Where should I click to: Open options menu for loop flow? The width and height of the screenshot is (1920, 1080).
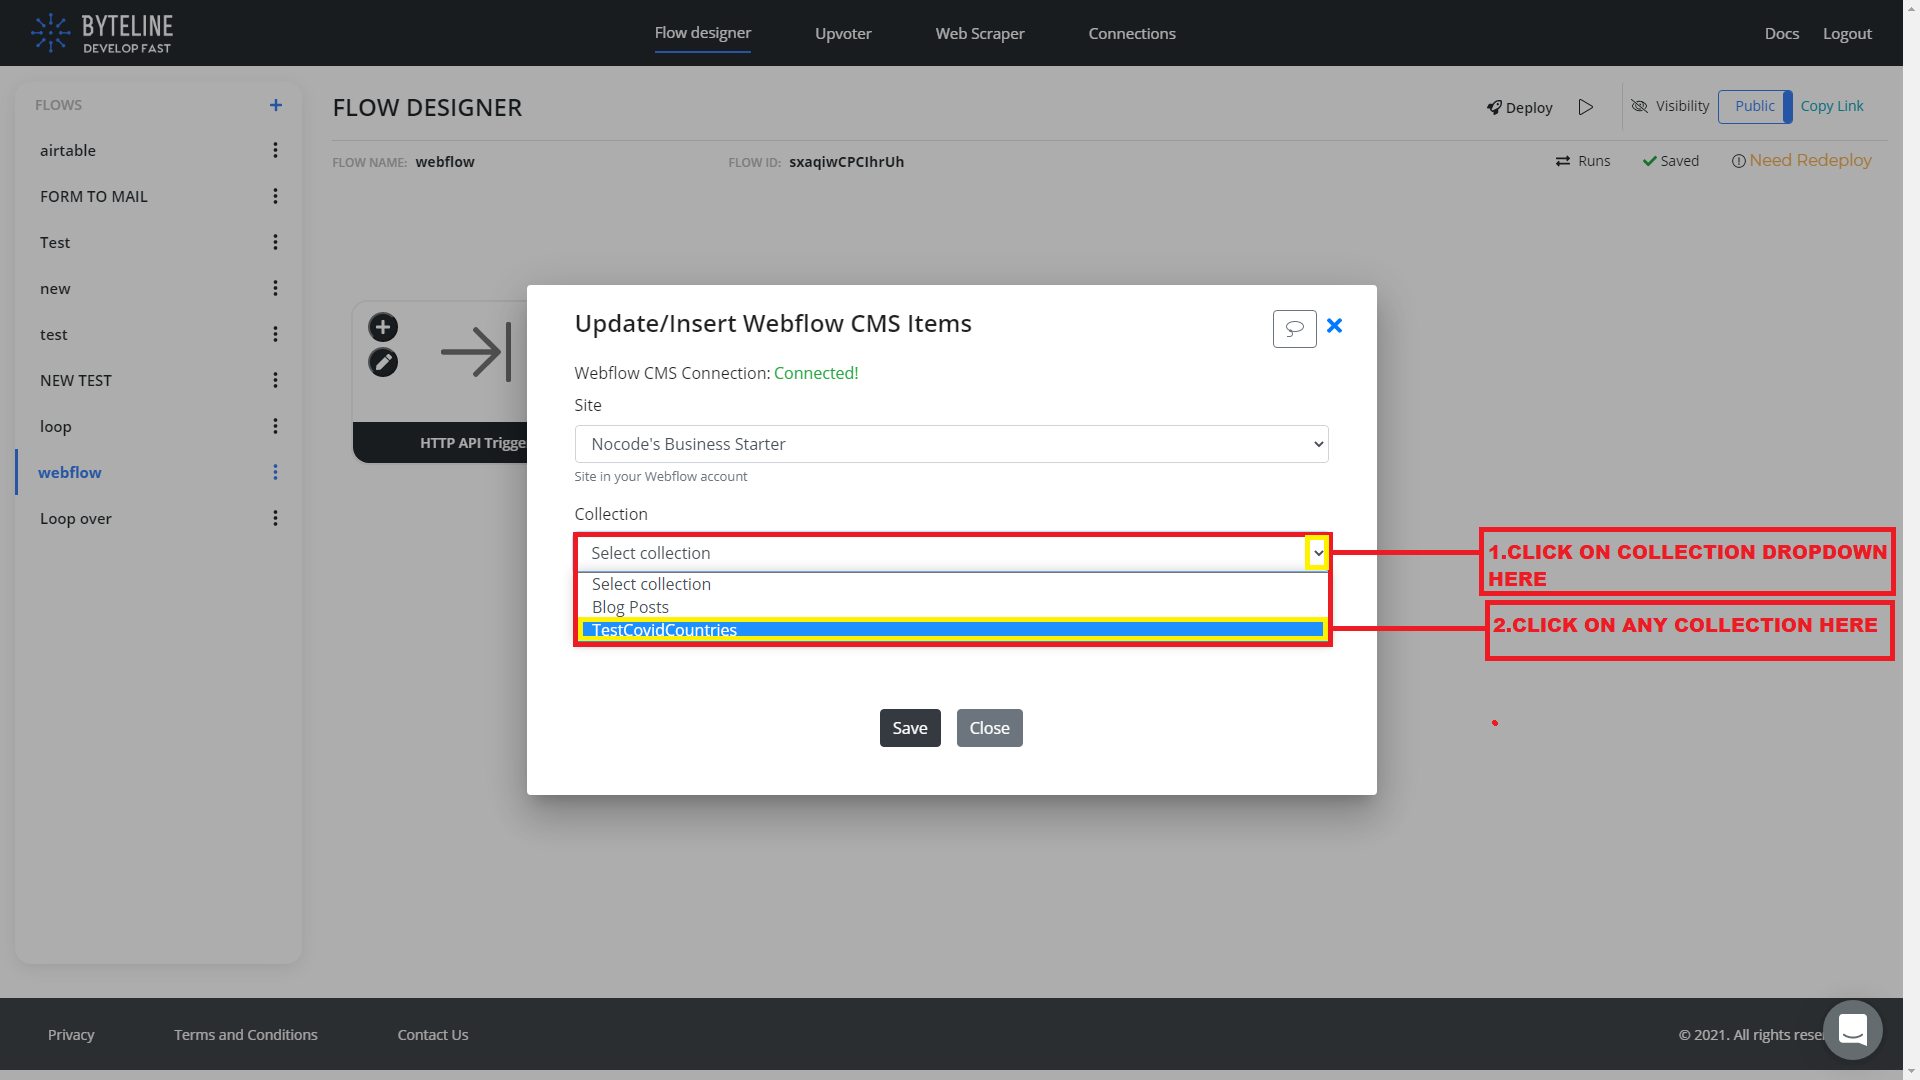click(275, 426)
